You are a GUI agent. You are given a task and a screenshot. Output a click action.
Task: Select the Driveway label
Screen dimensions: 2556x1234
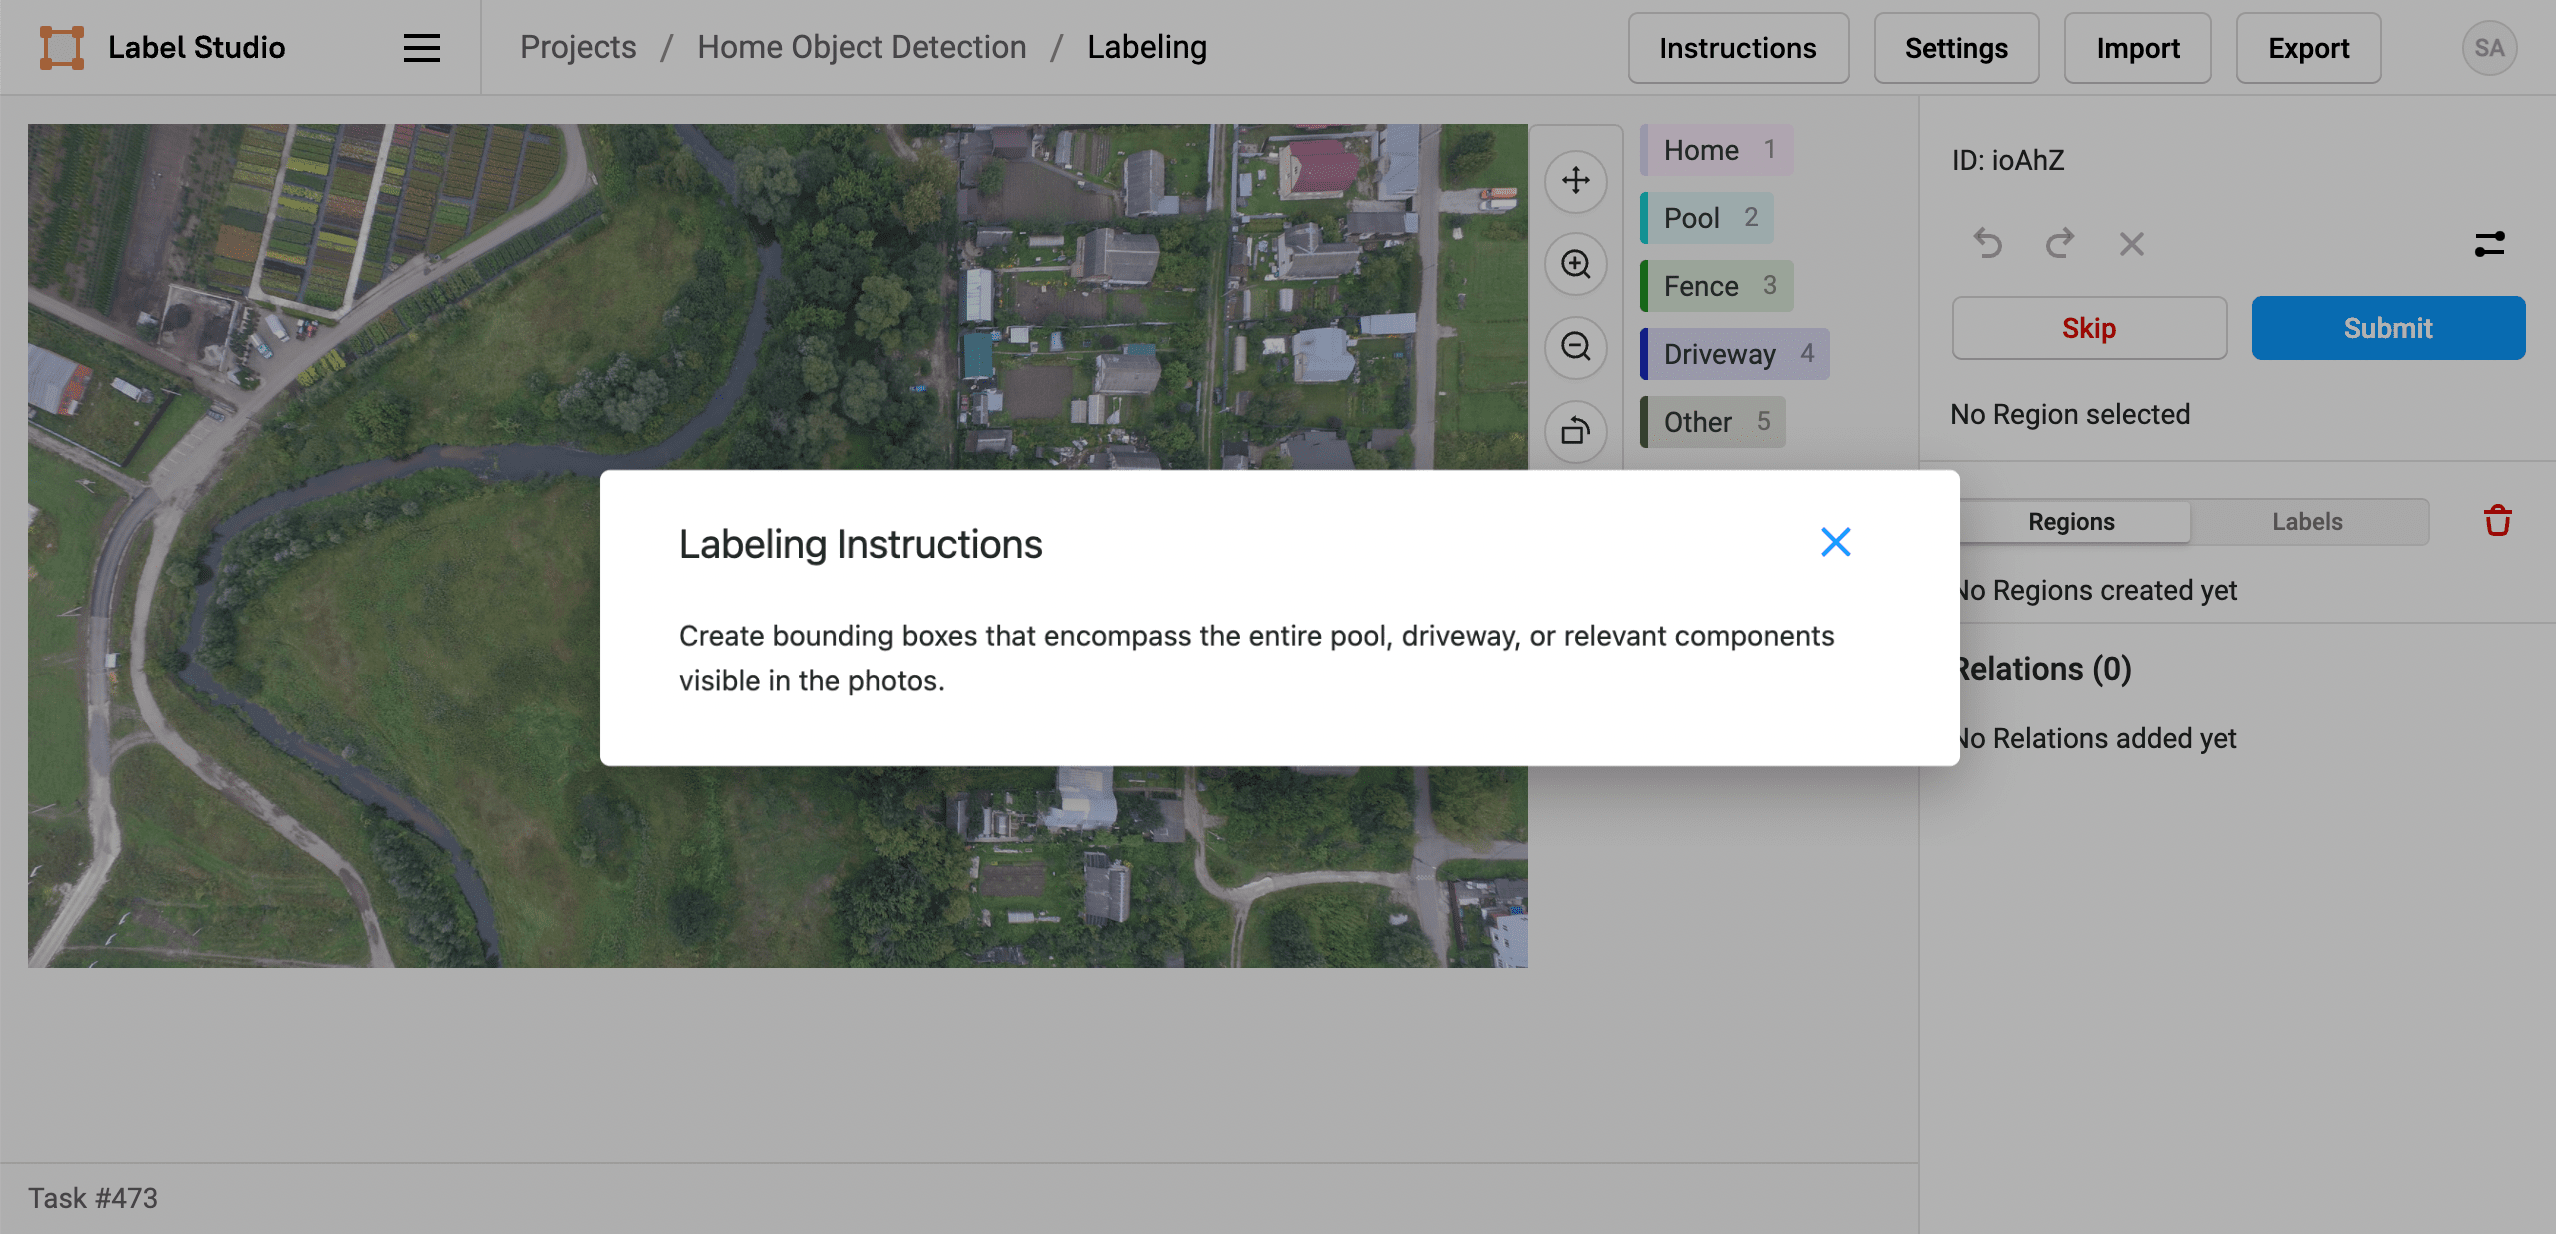pyautogui.click(x=1732, y=353)
